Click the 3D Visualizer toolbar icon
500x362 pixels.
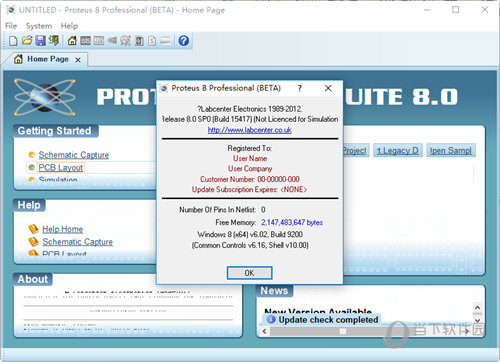[x=112, y=41]
